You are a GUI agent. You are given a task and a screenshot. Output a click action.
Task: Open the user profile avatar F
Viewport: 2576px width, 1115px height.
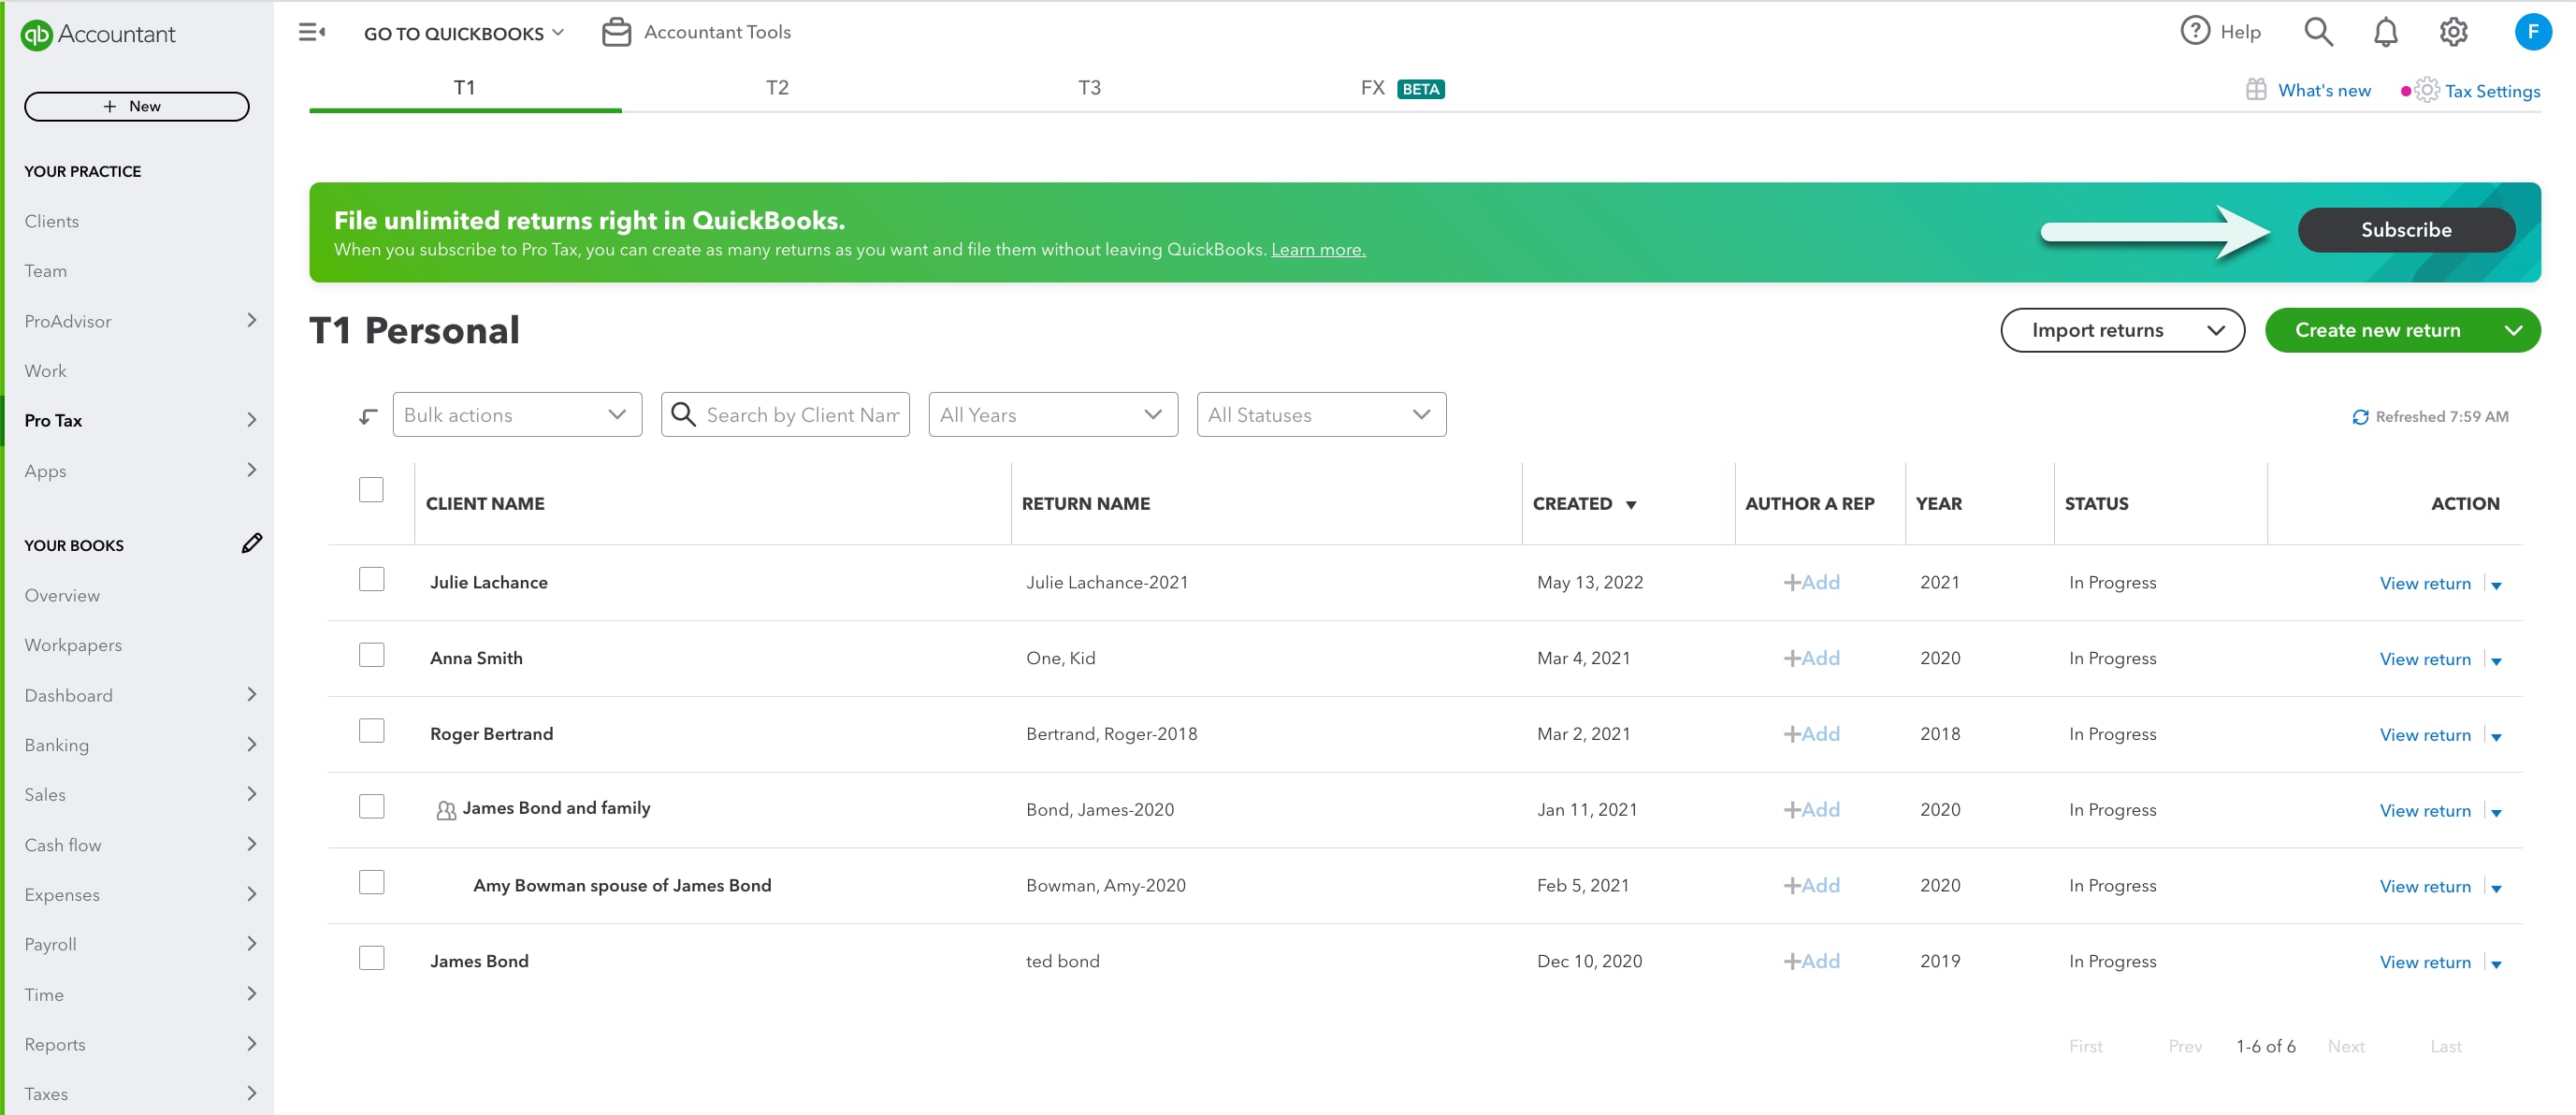point(2533,32)
